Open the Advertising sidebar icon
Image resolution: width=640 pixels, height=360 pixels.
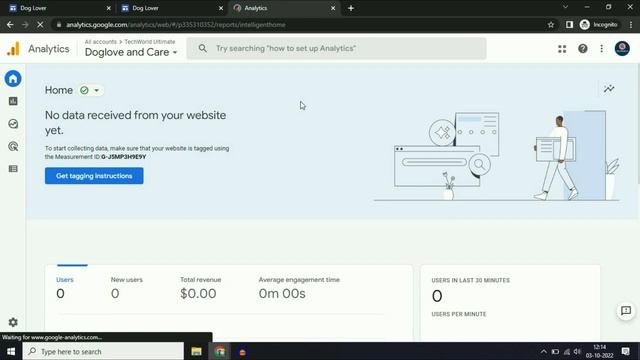[x=13, y=146]
